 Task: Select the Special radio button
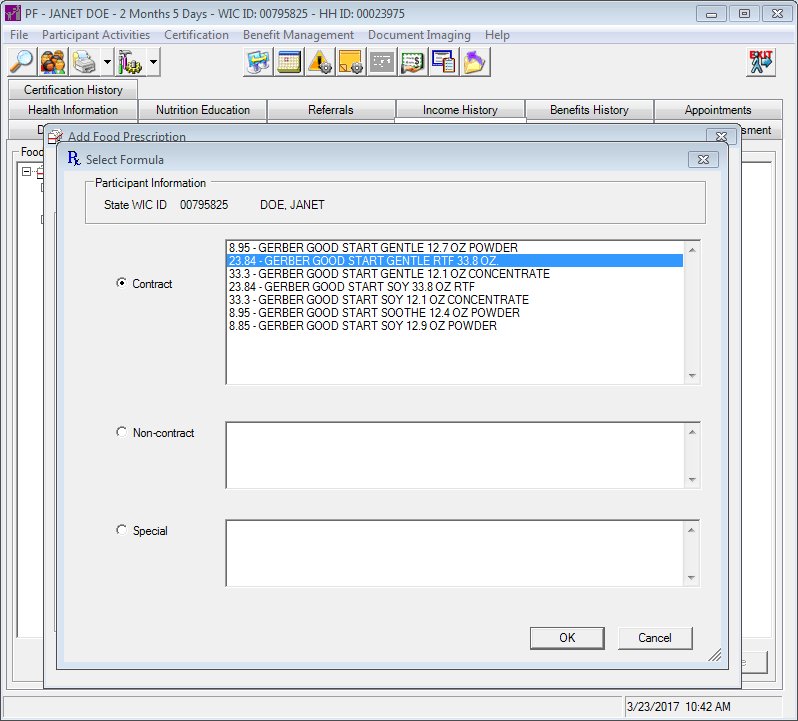pos(121,530)
